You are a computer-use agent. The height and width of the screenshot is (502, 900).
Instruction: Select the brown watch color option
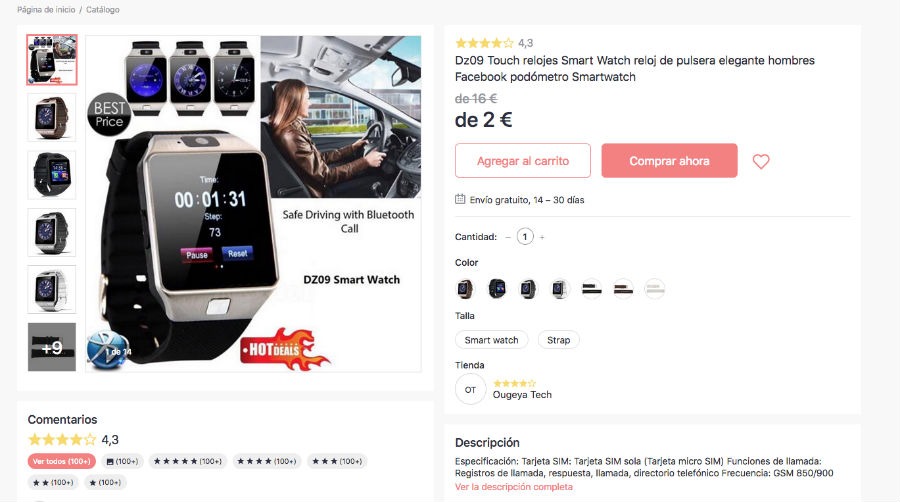click(x=465, y=289)
